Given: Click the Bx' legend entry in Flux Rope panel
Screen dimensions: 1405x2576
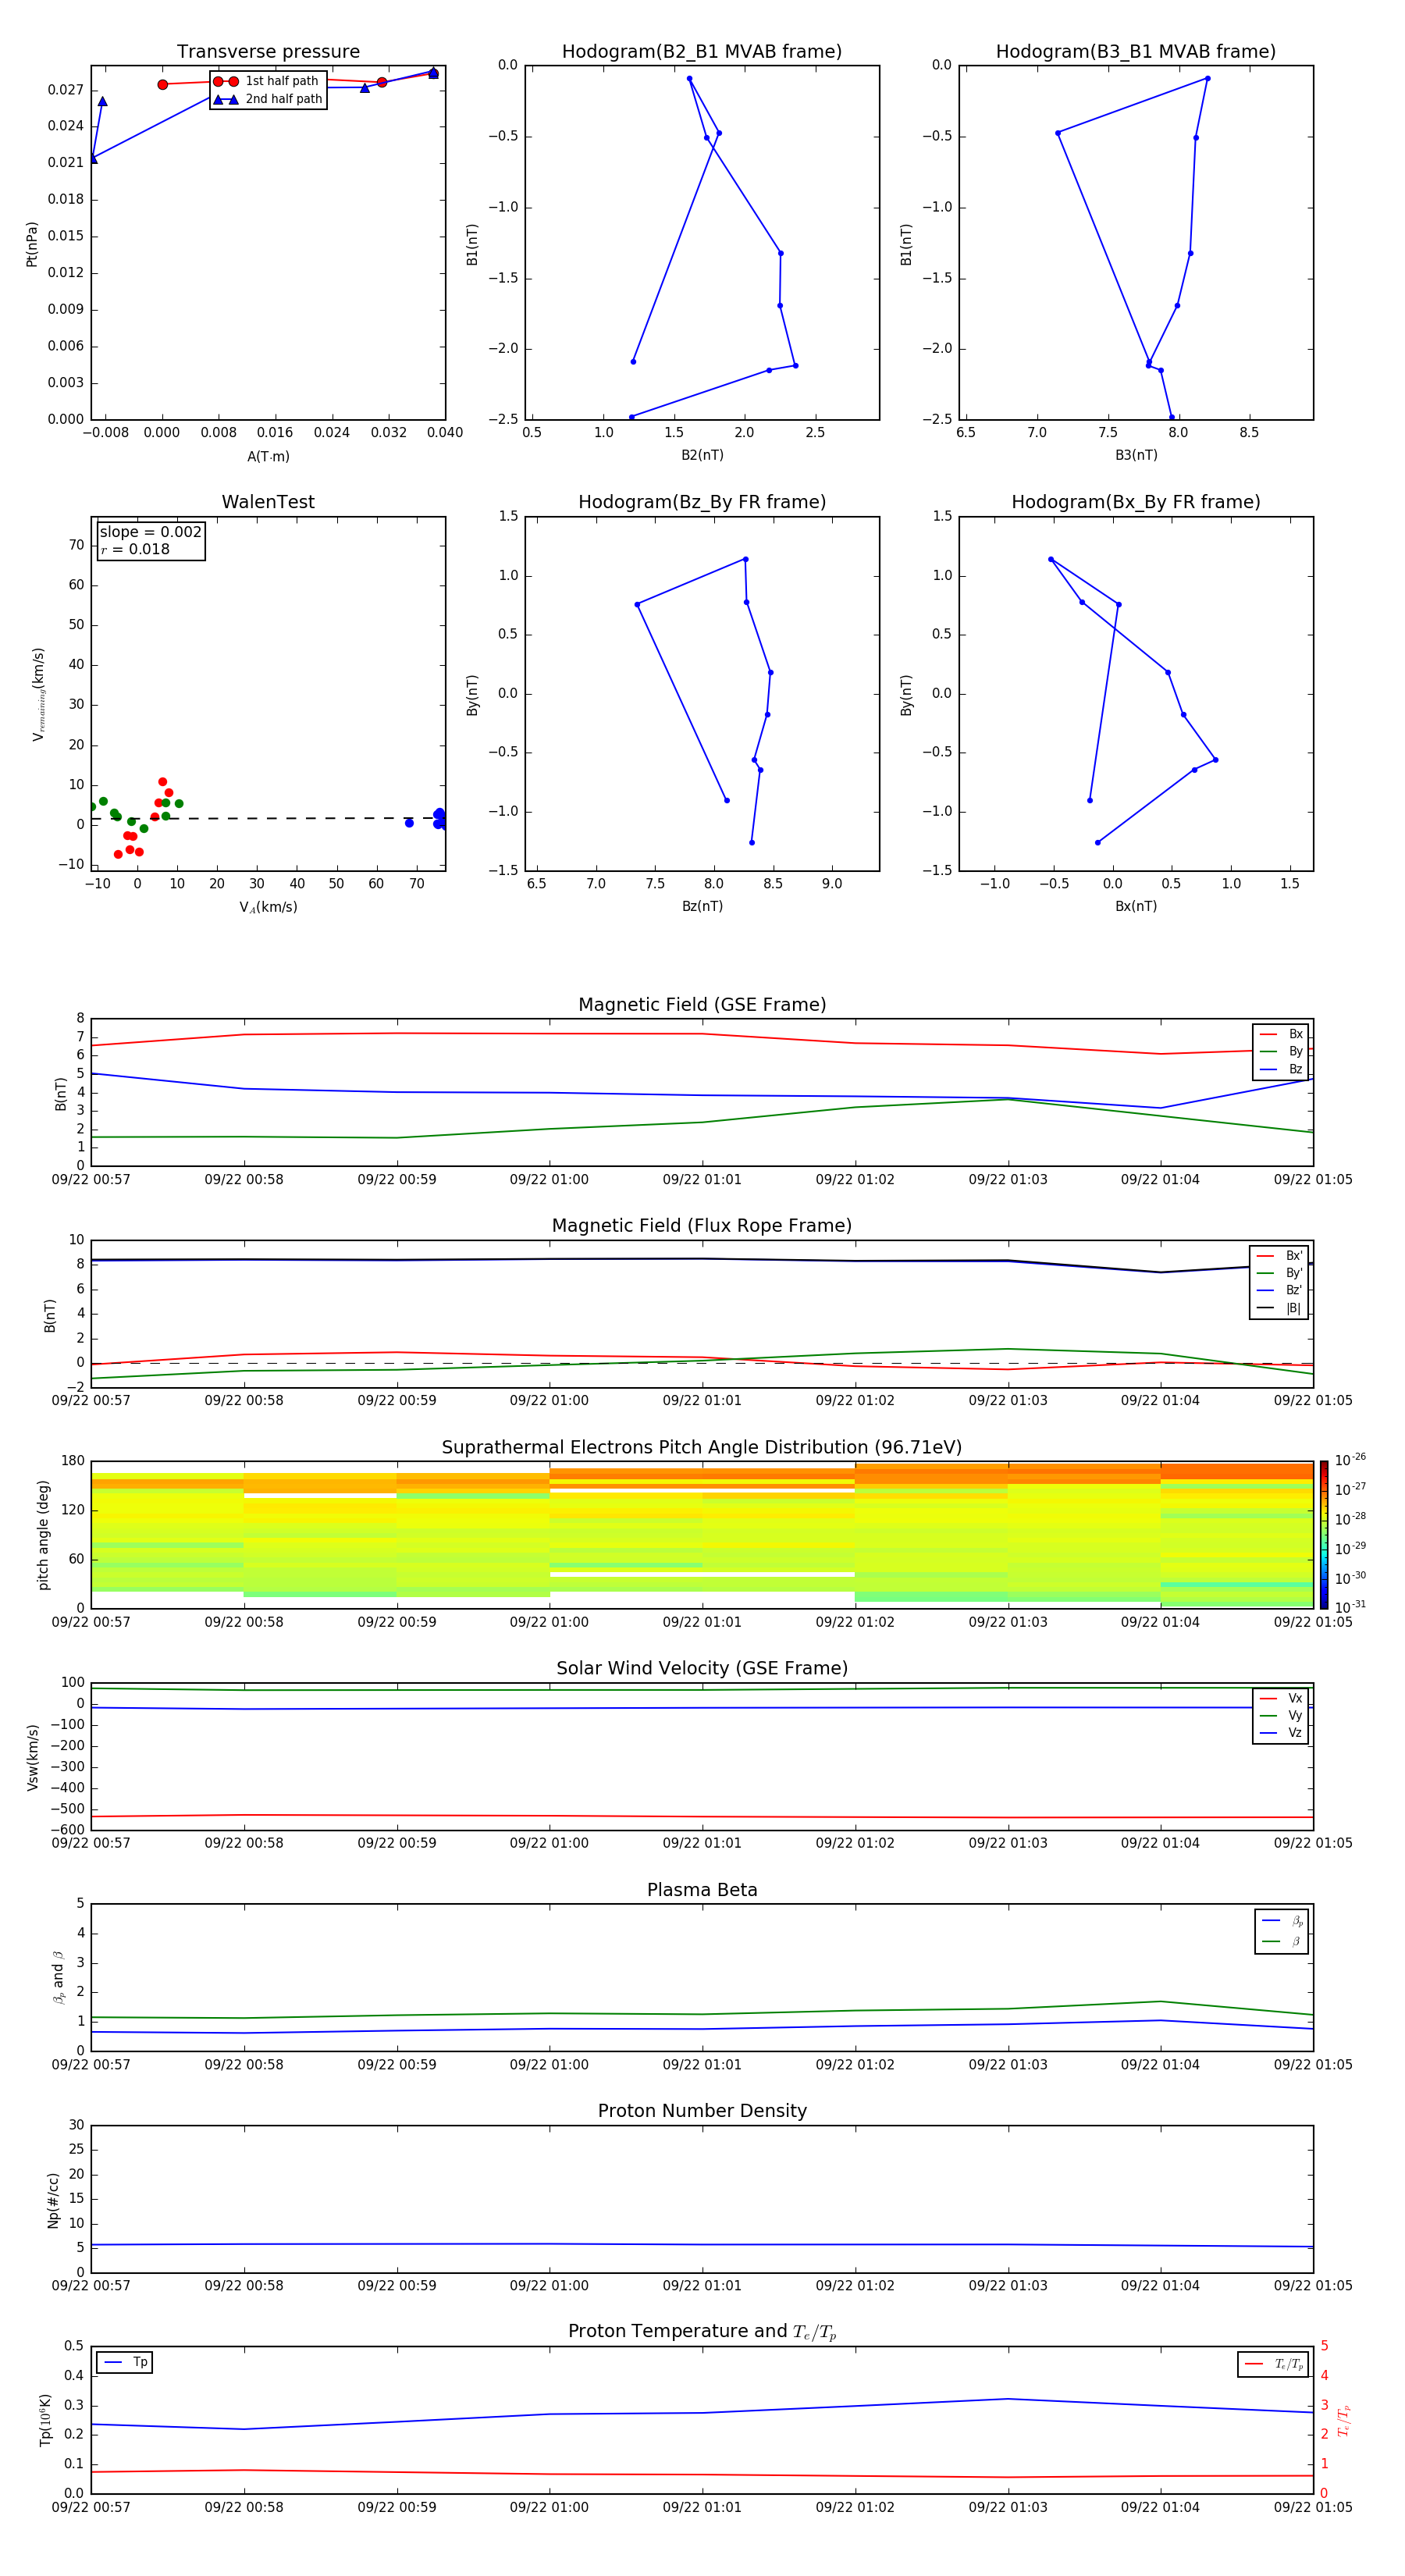Looking at the screenshot, I should (x=1279, y=1256).
